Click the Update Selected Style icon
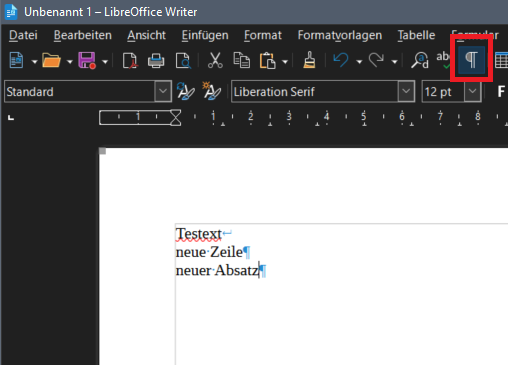Screen dimensions: 508x365 click(186, 91)
